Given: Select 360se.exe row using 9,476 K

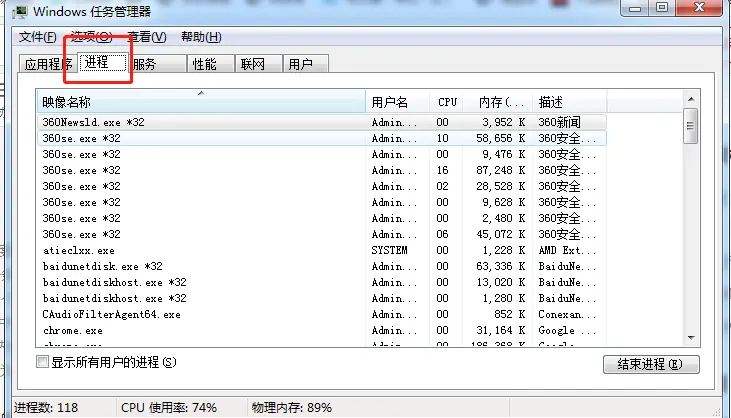Looking at the screenshot, I should (322, 154).
